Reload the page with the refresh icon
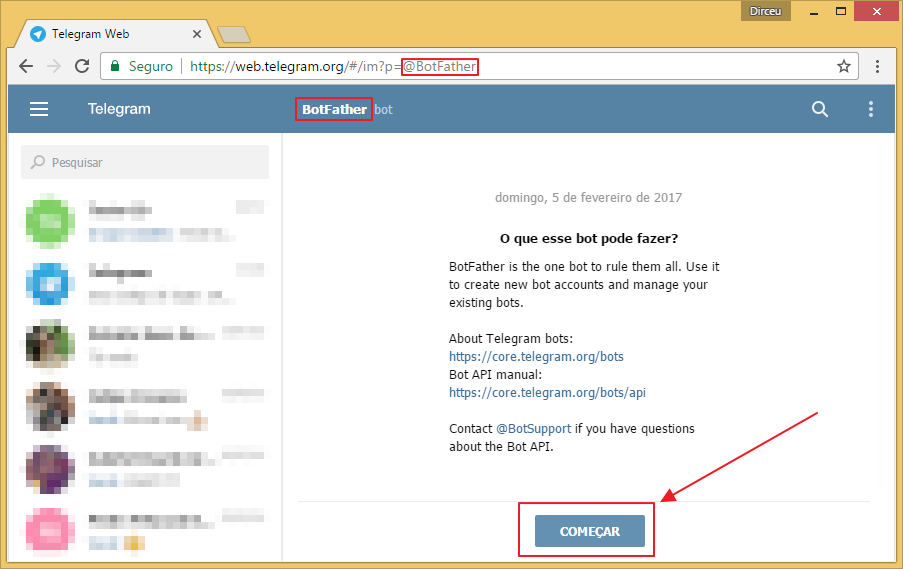Image resolution: width=903 pixels, height=569 pixels. [x=82, y=66]
